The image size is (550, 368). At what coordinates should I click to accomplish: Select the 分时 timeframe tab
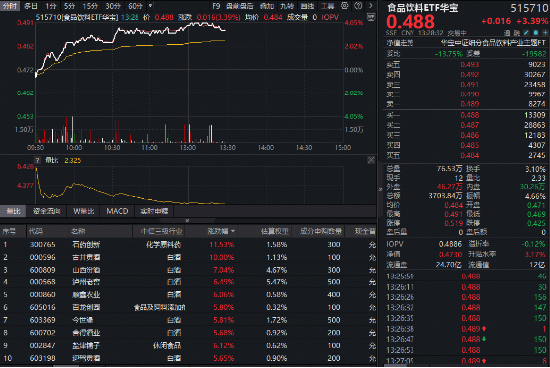(x=9, y=6)
